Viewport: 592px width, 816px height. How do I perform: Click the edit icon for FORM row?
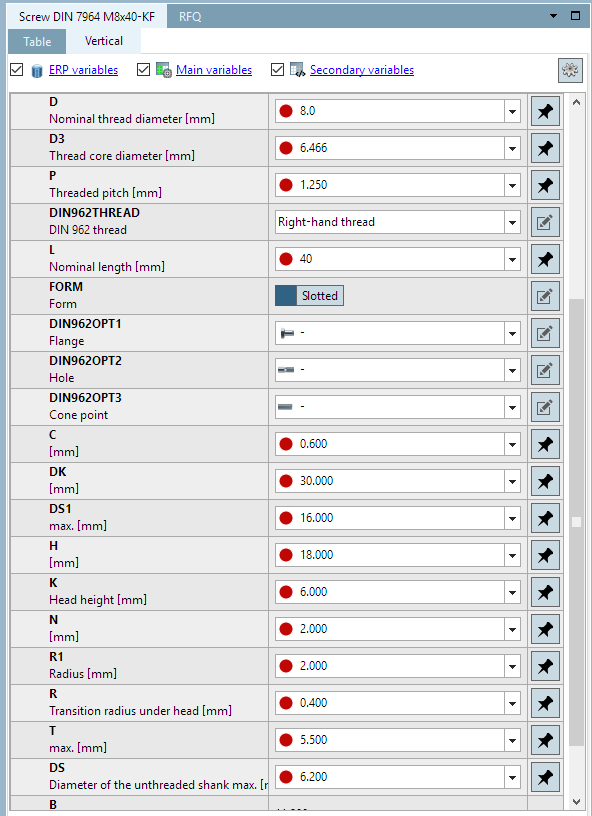(x=545, y=296)
